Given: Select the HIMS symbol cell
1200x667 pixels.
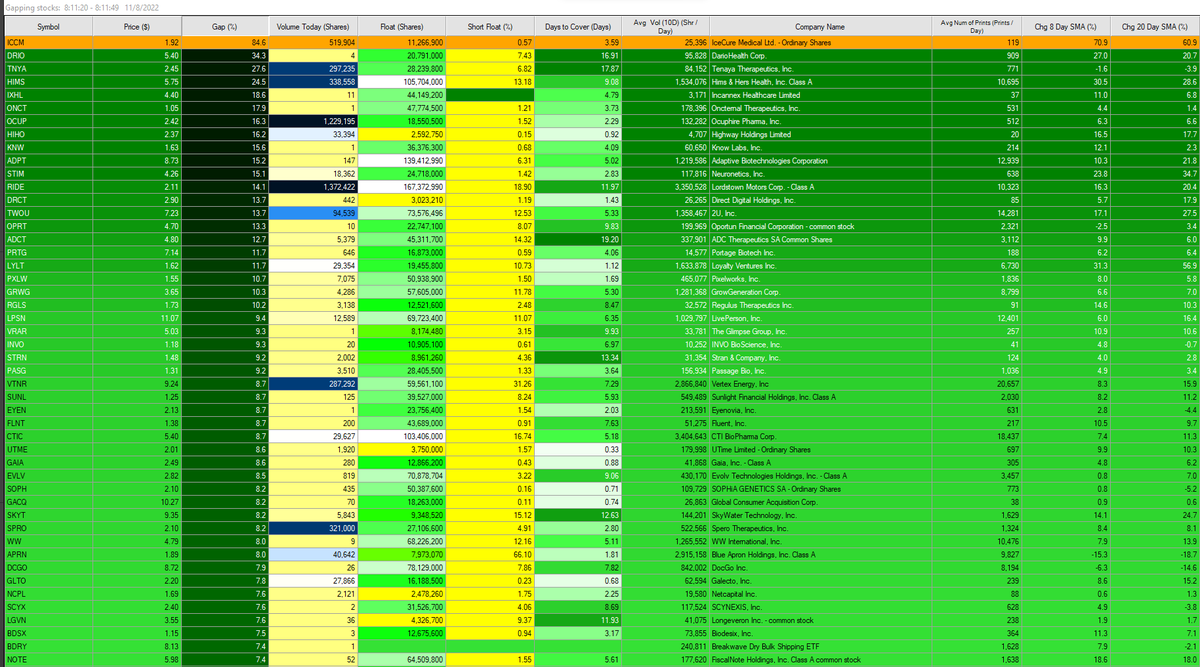Looking at the screenshot, I should click(x=48, y=81).
